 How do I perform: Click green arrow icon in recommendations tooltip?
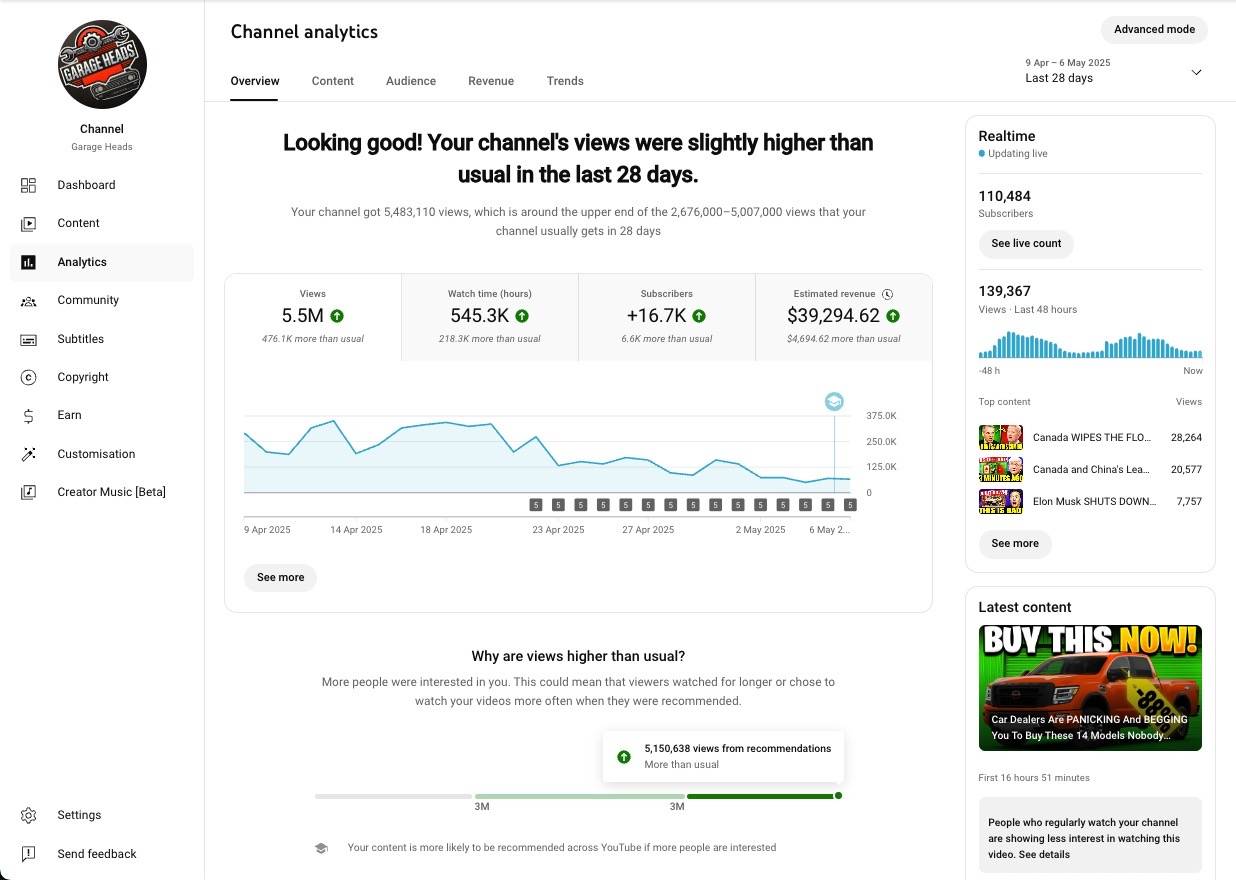click(x=624, y=757)
